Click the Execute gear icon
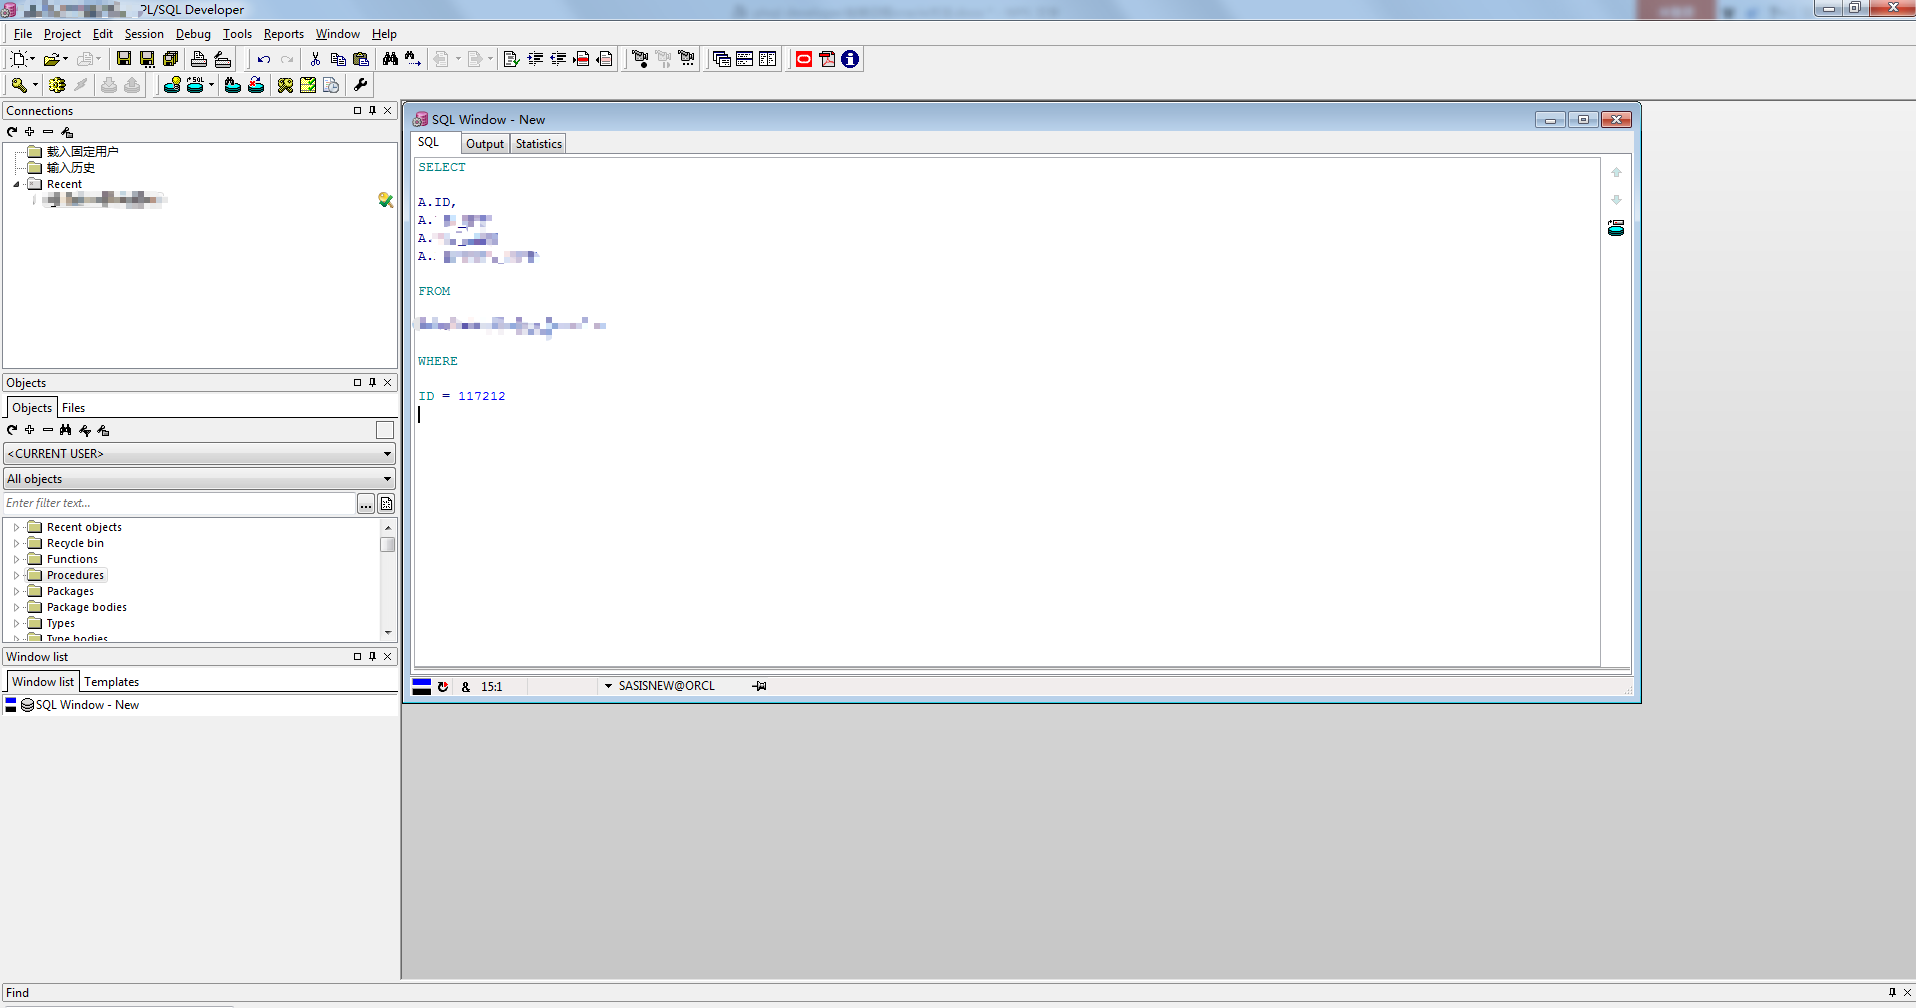 click(57, 85)
